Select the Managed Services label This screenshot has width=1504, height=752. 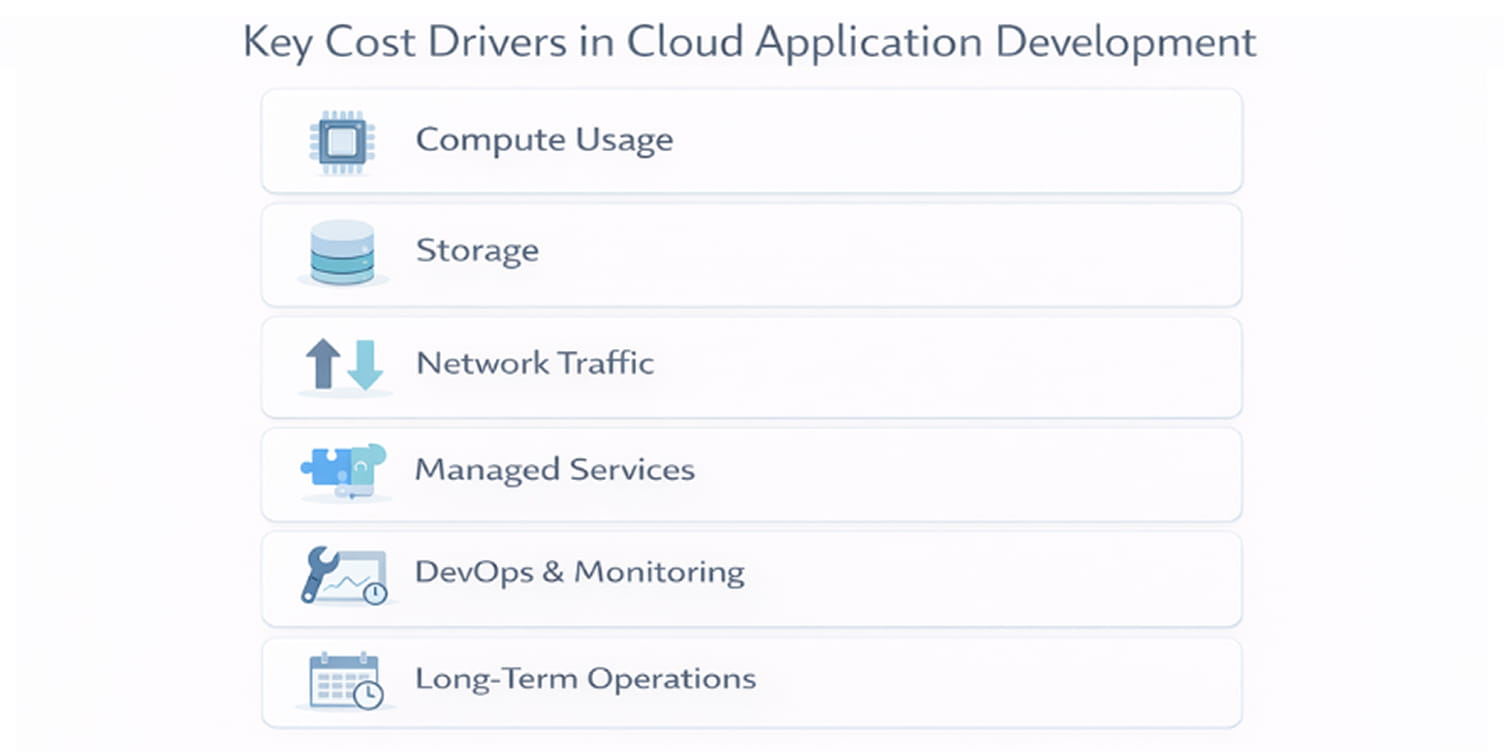[x=553, y=468]
